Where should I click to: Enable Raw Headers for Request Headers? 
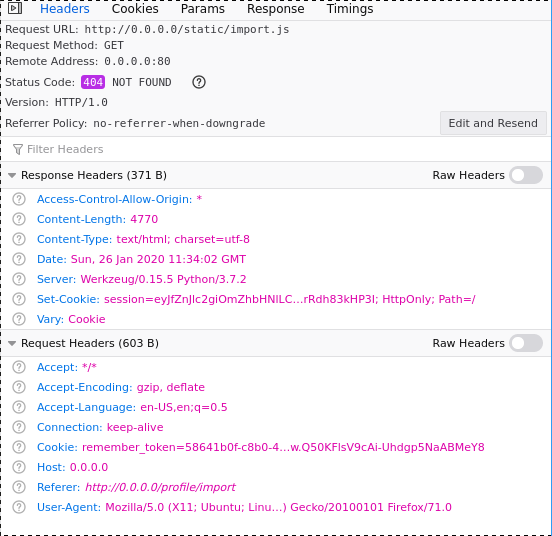coord(526,343)
